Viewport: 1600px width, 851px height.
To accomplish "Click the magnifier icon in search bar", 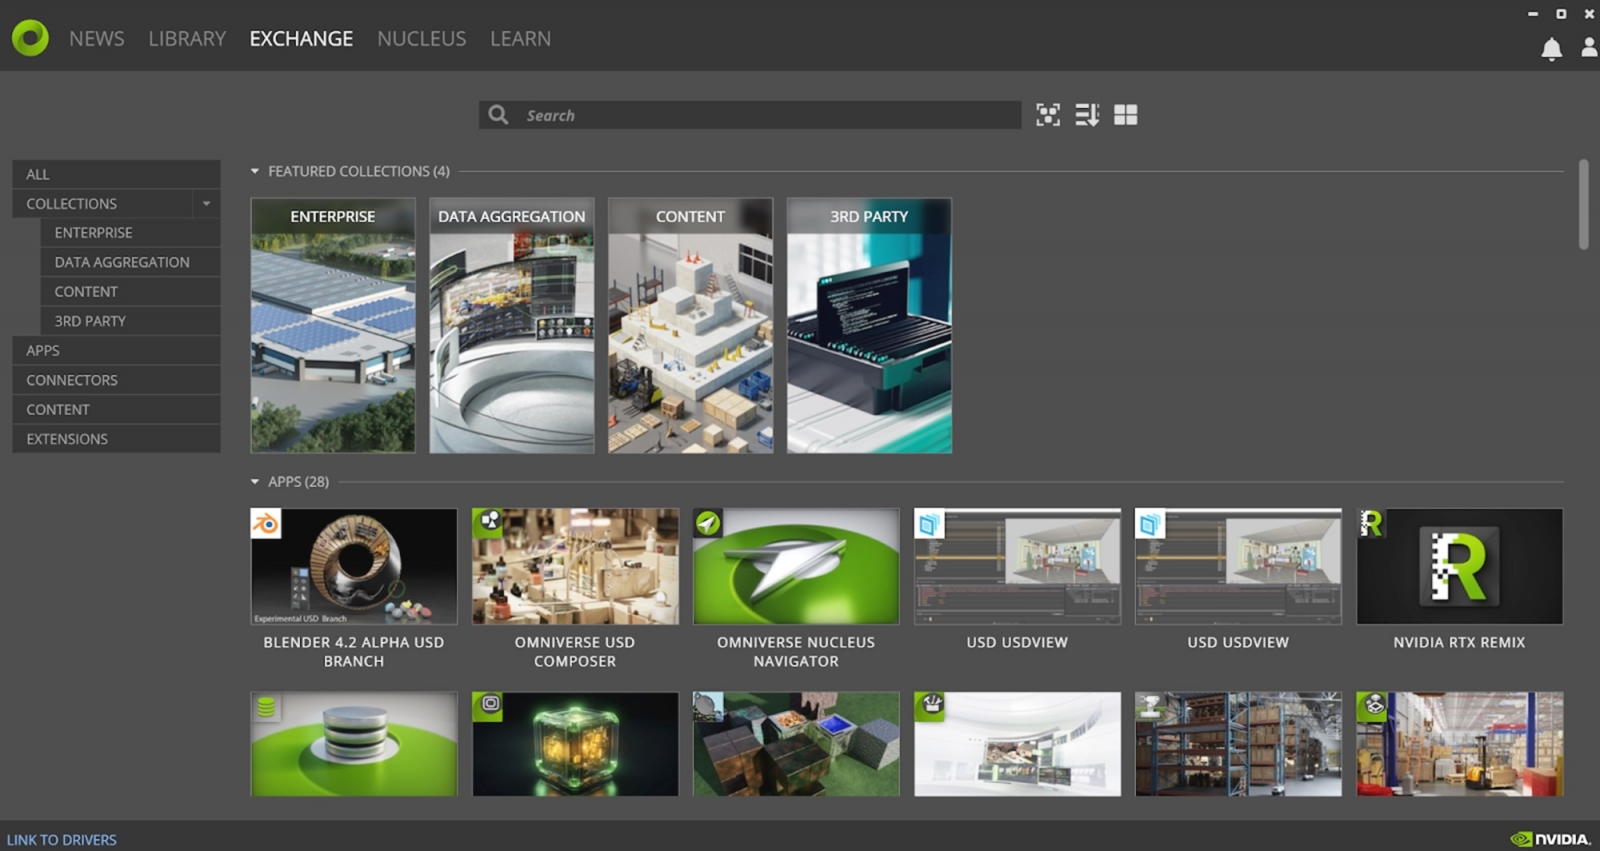I will pos(498,115).
